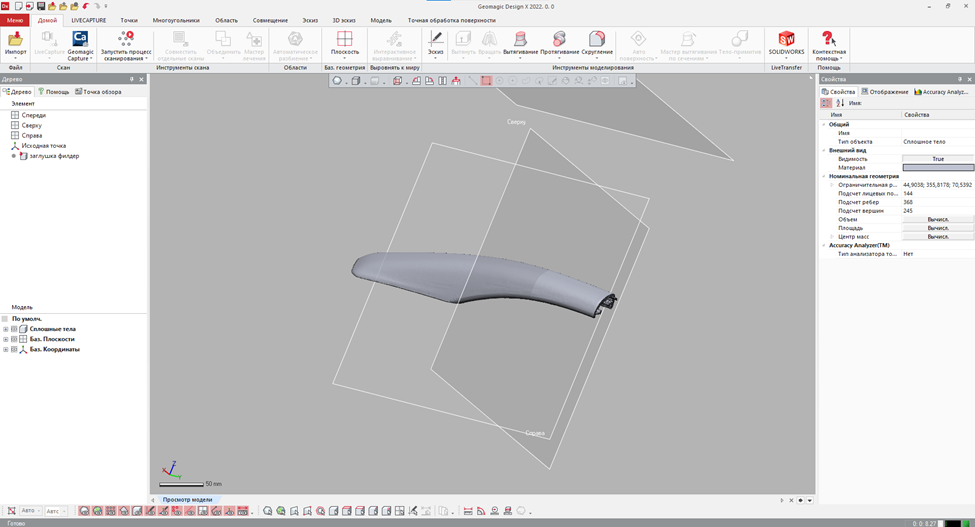The width and height of the screenshot is (975, 527).
Task: Open Плоскость dropdown arrow
Action: click(x=344, y=58)
